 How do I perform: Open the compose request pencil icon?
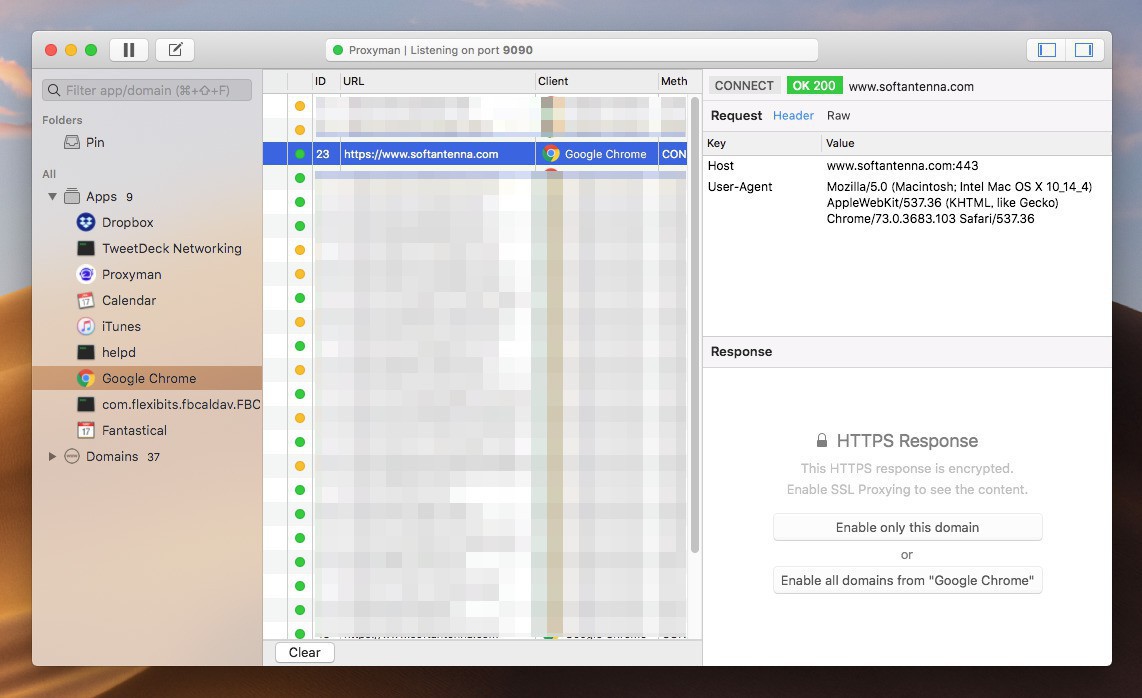(x=175, y=50)
